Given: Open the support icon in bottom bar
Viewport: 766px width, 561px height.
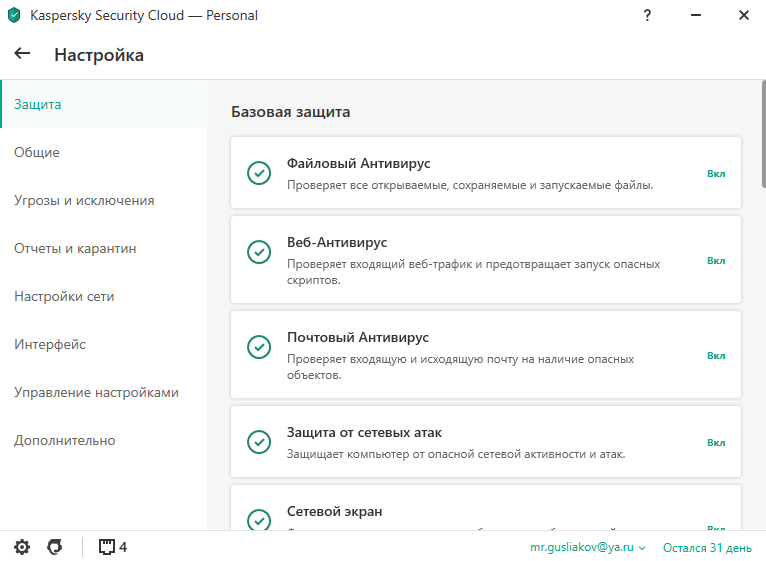Looking at the screenshot, I should [x=55, y=547].
